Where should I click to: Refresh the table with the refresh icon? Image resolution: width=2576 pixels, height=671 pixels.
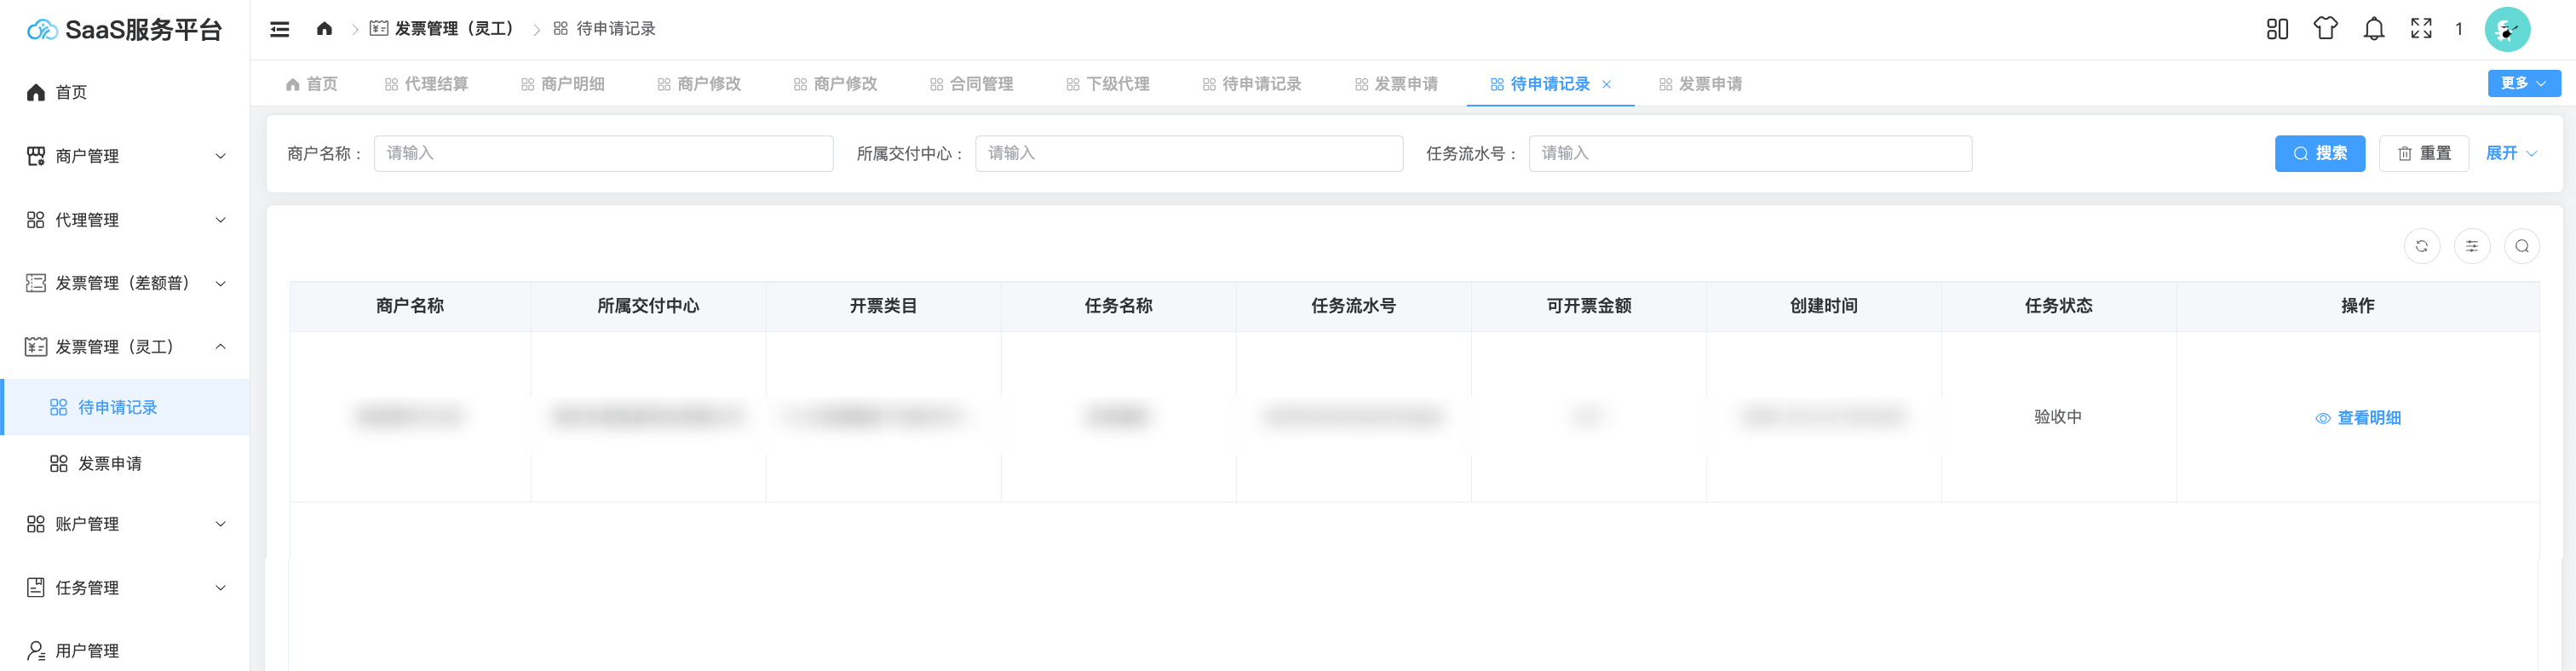pos(2421,246)
